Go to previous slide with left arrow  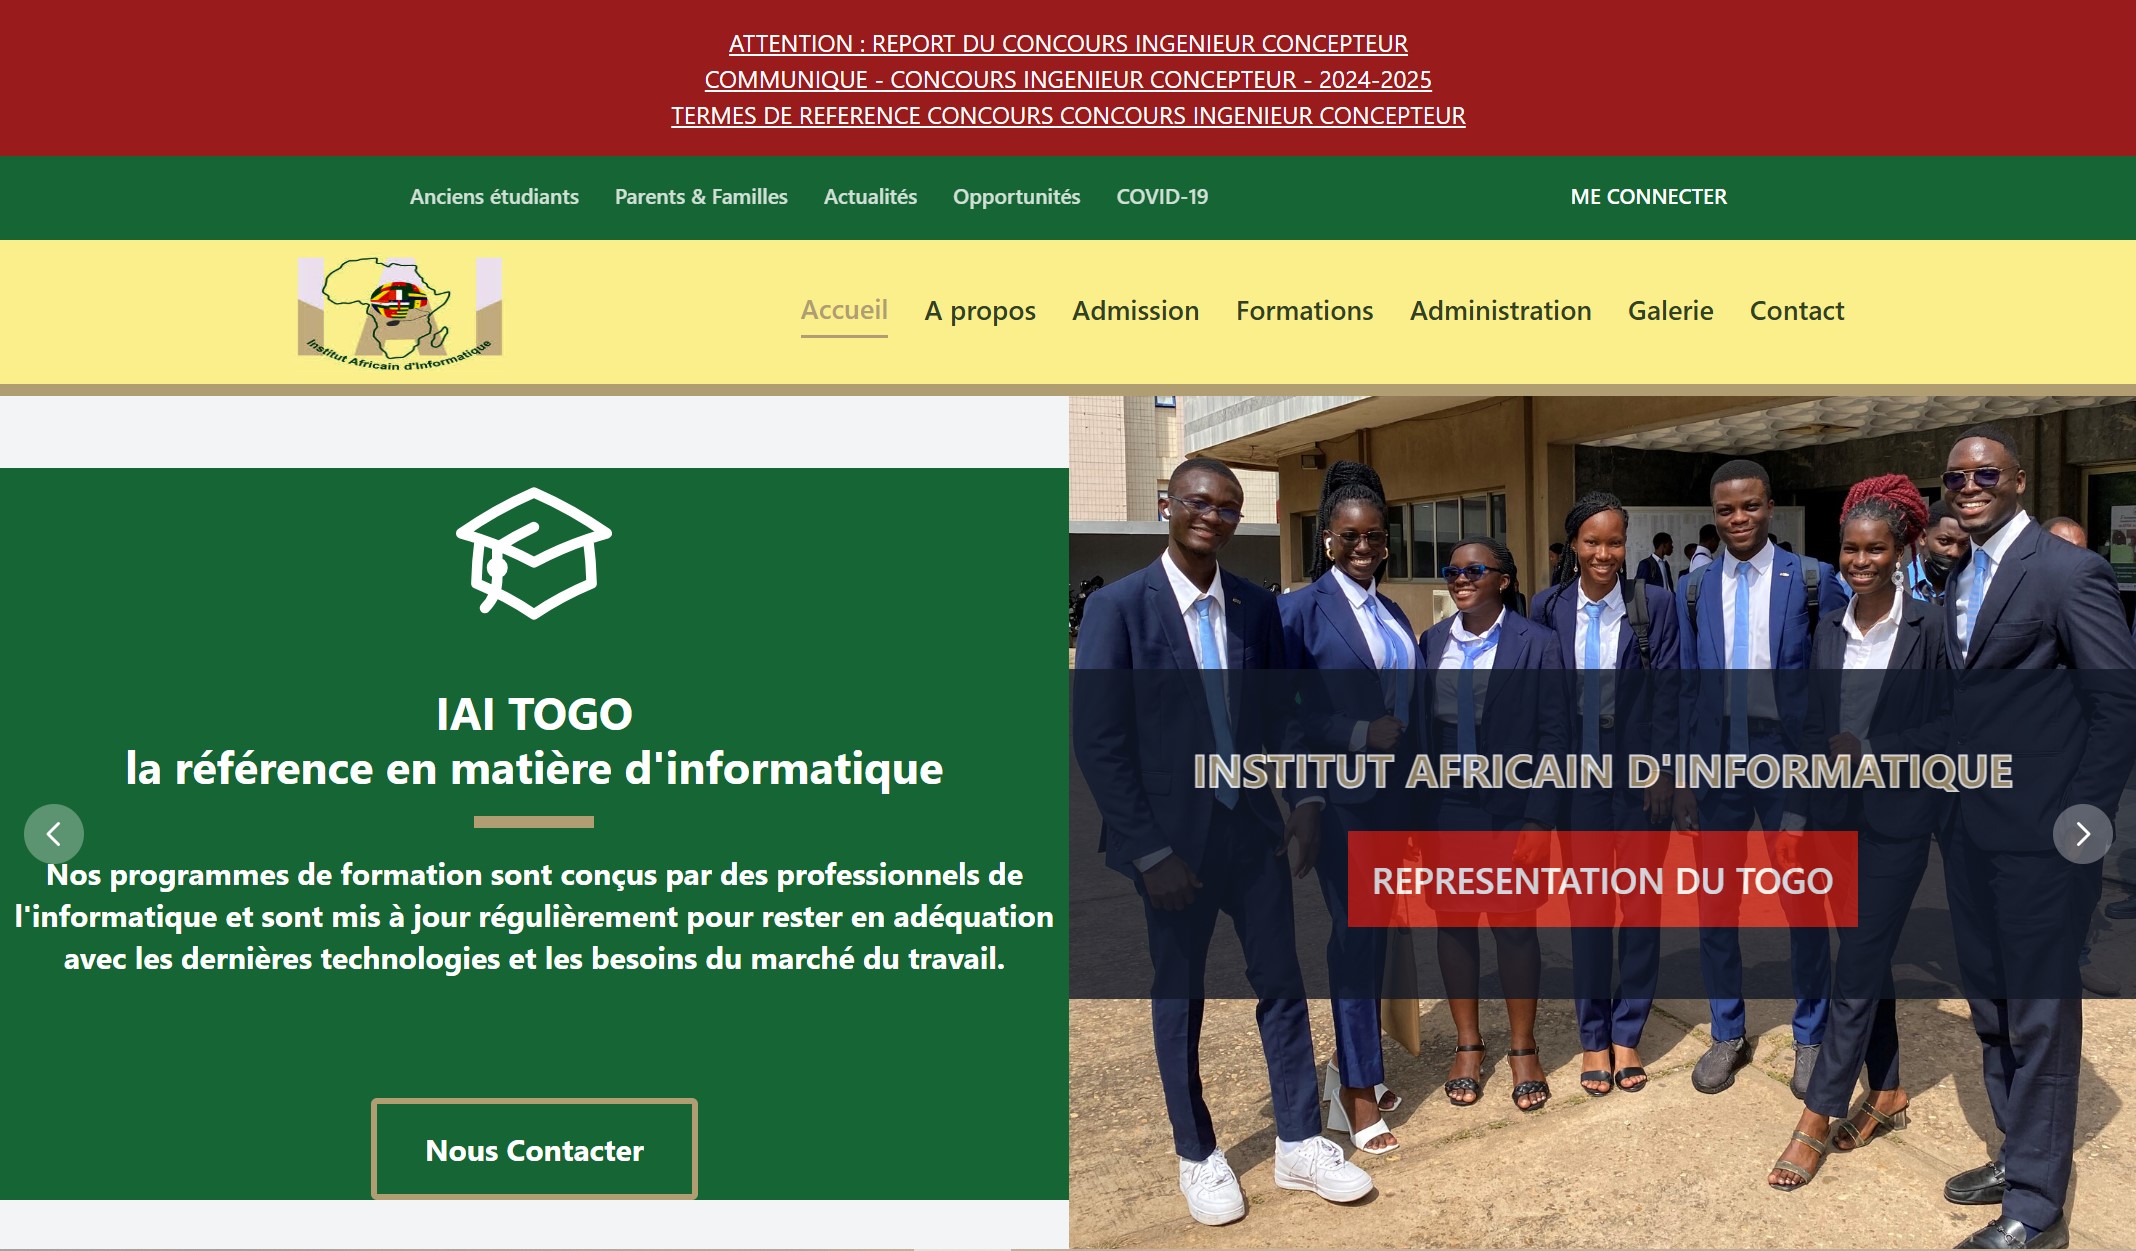point(54,834)
